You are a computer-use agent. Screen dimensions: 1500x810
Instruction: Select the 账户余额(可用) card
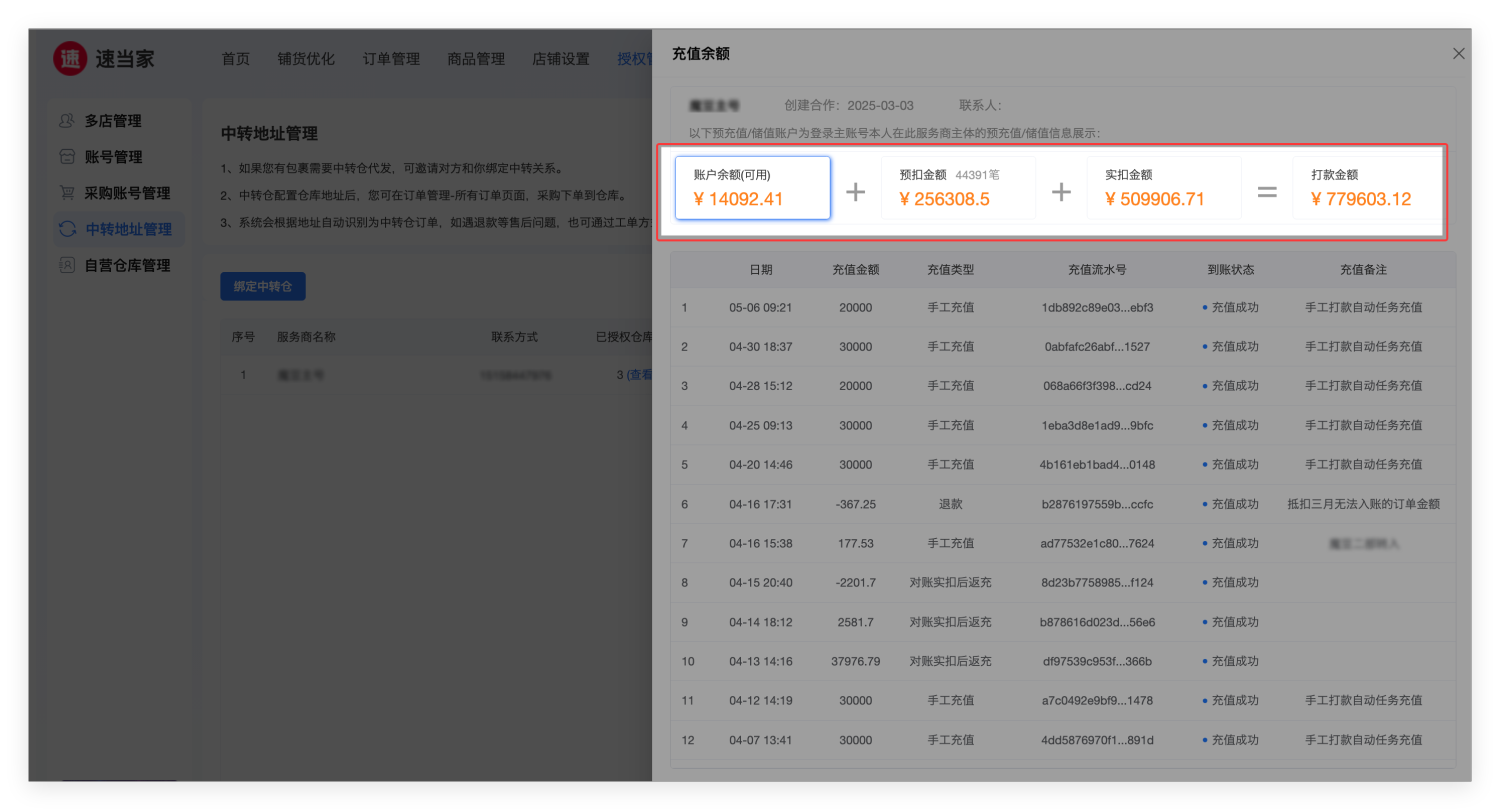point(752,188)
